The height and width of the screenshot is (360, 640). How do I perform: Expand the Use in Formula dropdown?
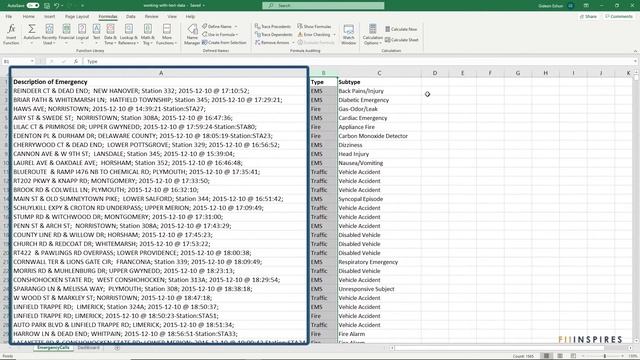237,35
